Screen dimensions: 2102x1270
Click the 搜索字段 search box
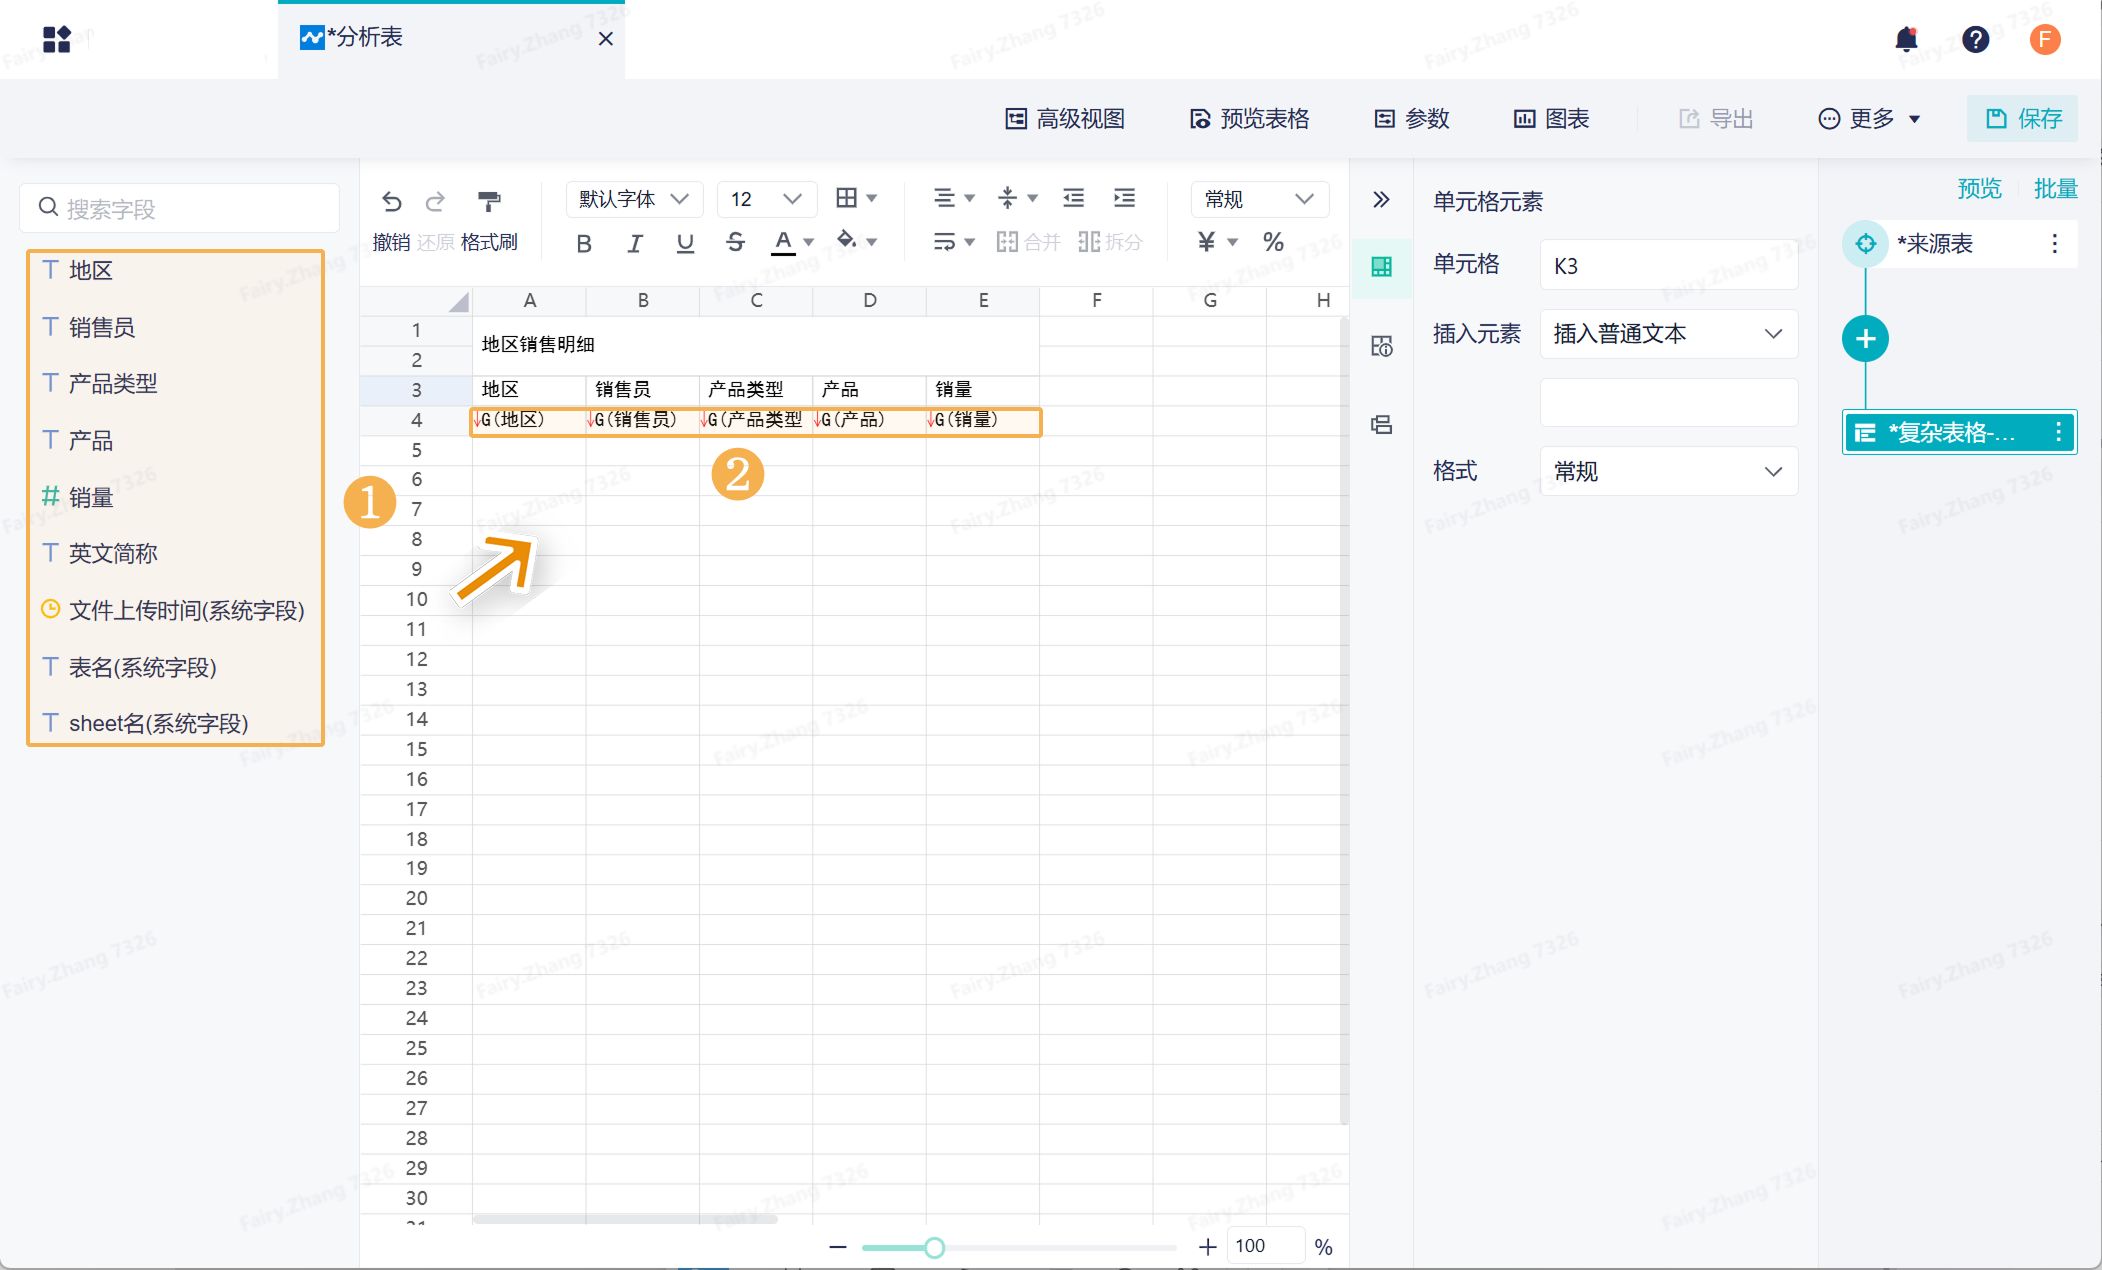180,208
